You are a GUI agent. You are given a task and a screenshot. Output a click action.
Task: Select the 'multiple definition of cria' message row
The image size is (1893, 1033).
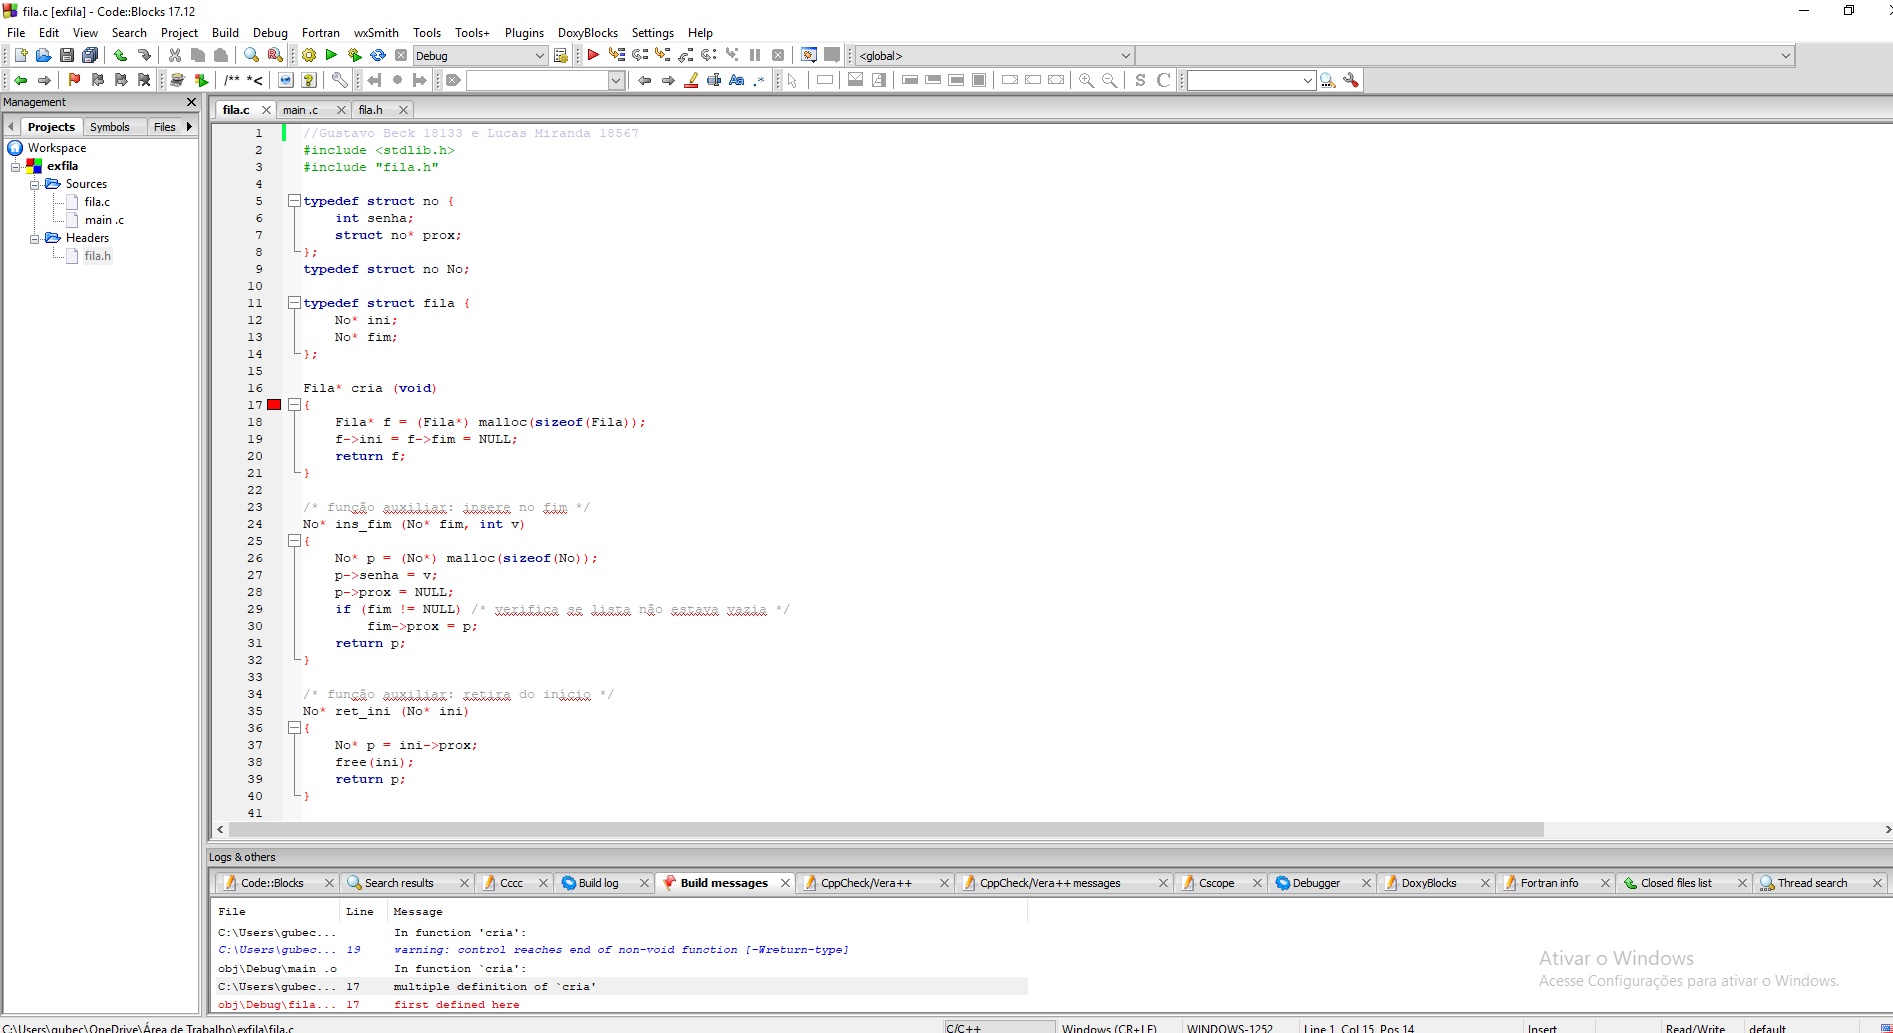tap(621, 987)
